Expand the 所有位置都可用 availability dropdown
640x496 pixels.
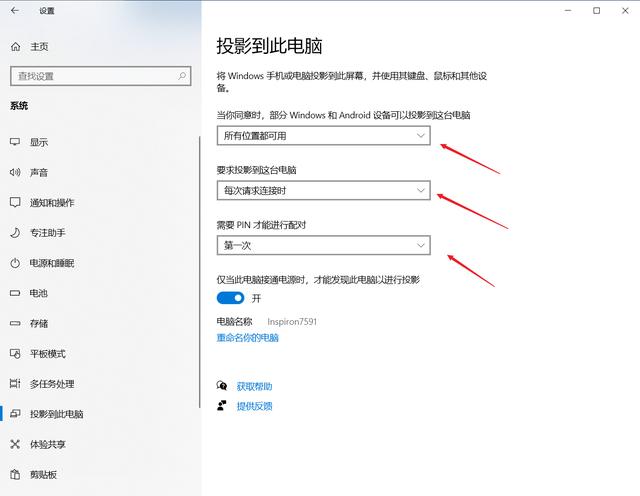coord(323,135)
